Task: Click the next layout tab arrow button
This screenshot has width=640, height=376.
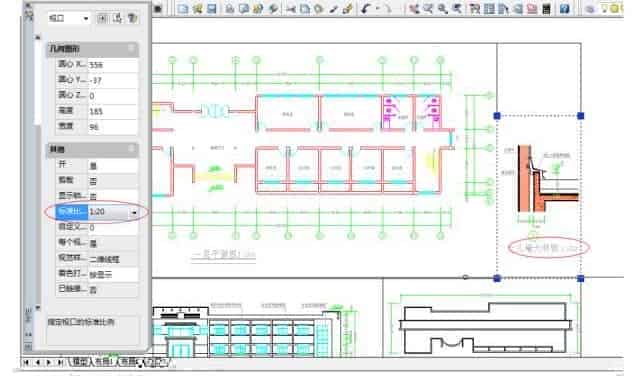Action: (49, 362)
